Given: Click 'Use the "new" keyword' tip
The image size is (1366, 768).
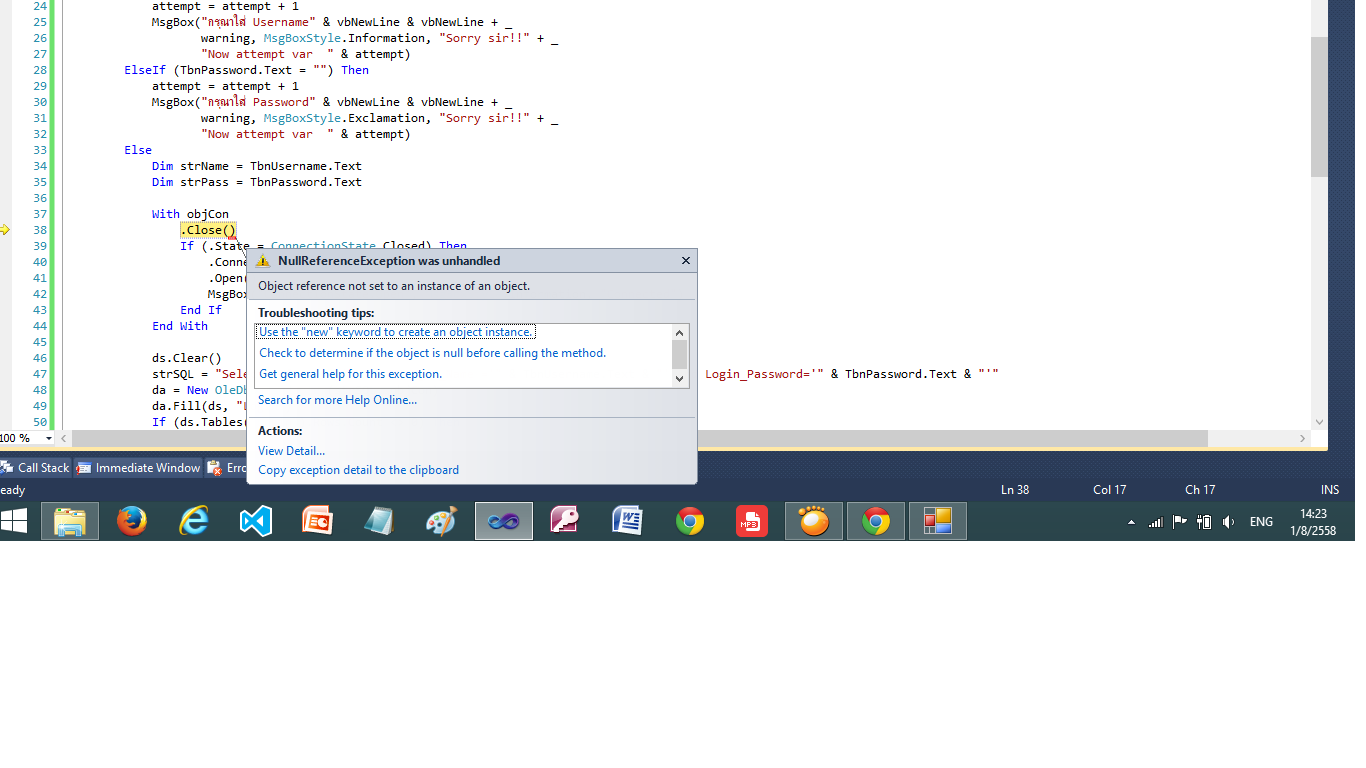Looking at the screenshot, I should coord(396,332).
